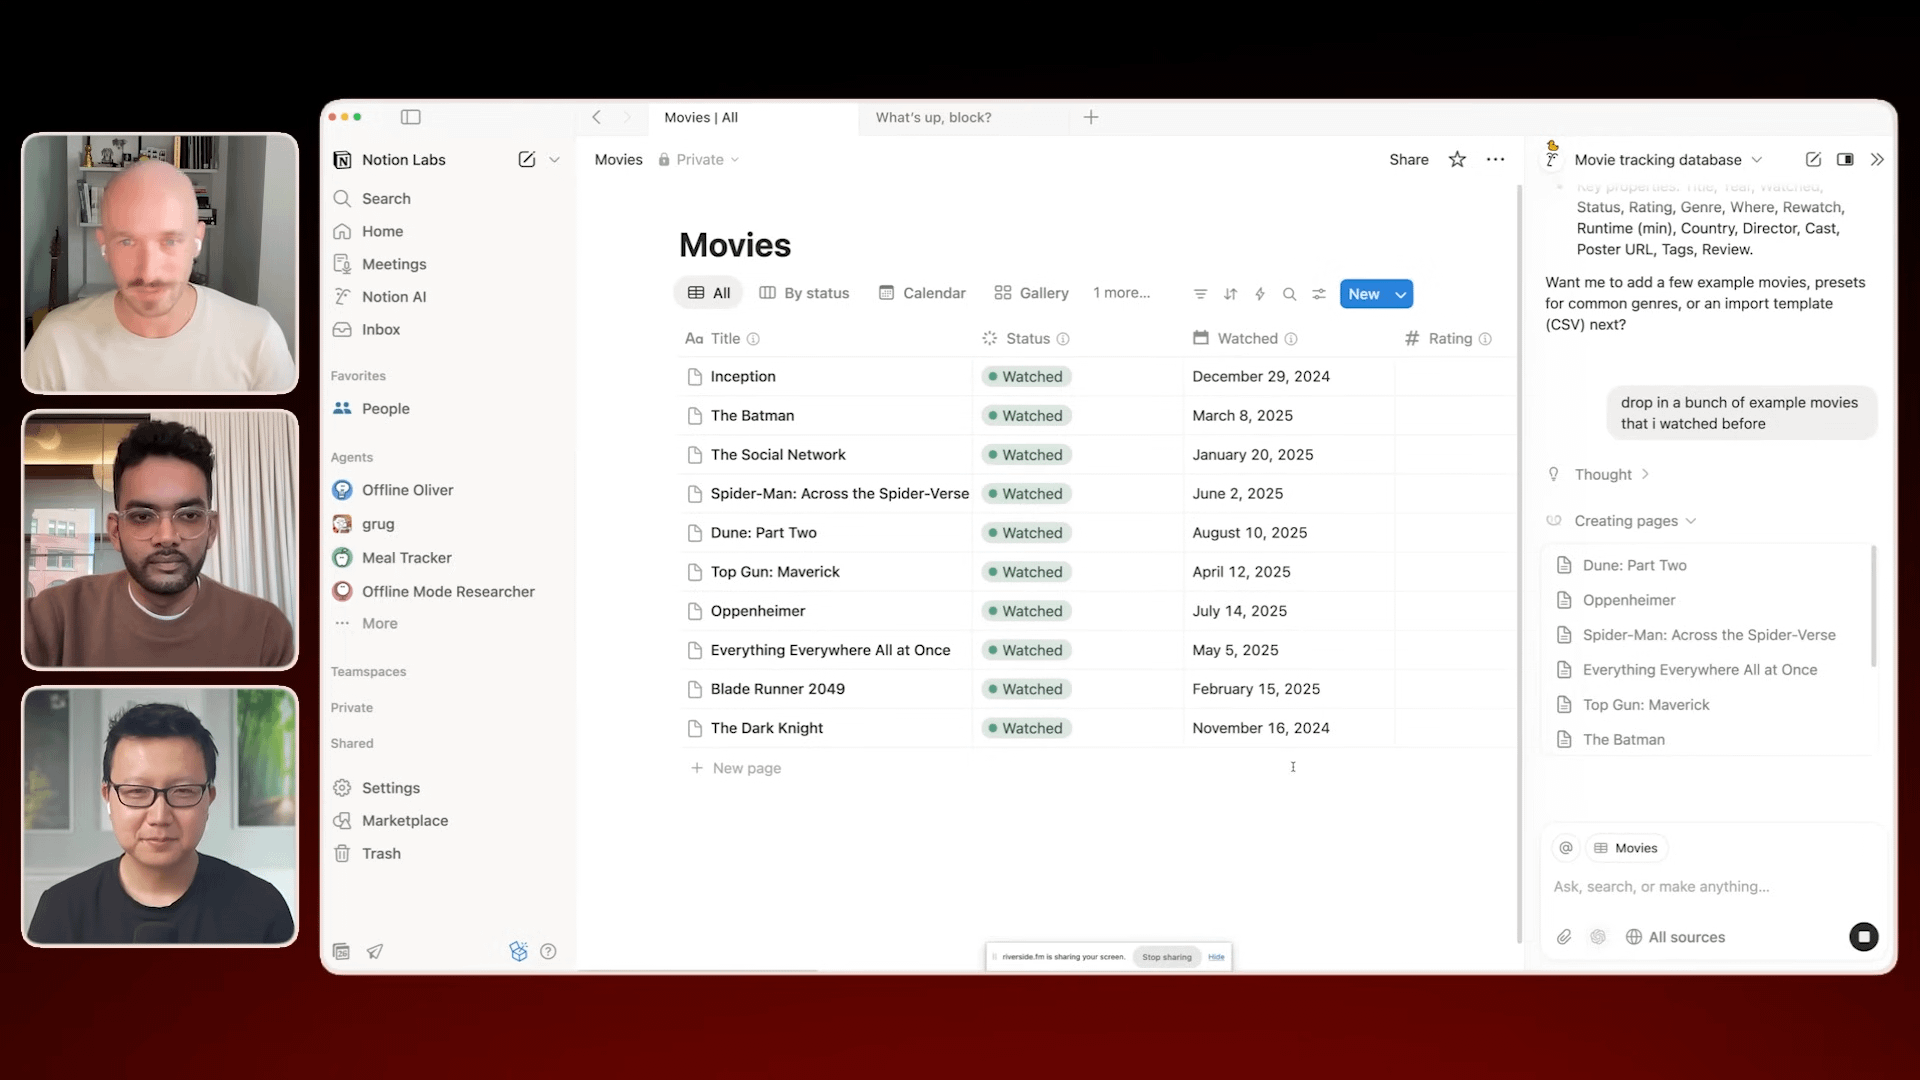Expand the Movie tracking database chat menu
This screenshot has width=1920, height=1080.
click(1757, 160)
